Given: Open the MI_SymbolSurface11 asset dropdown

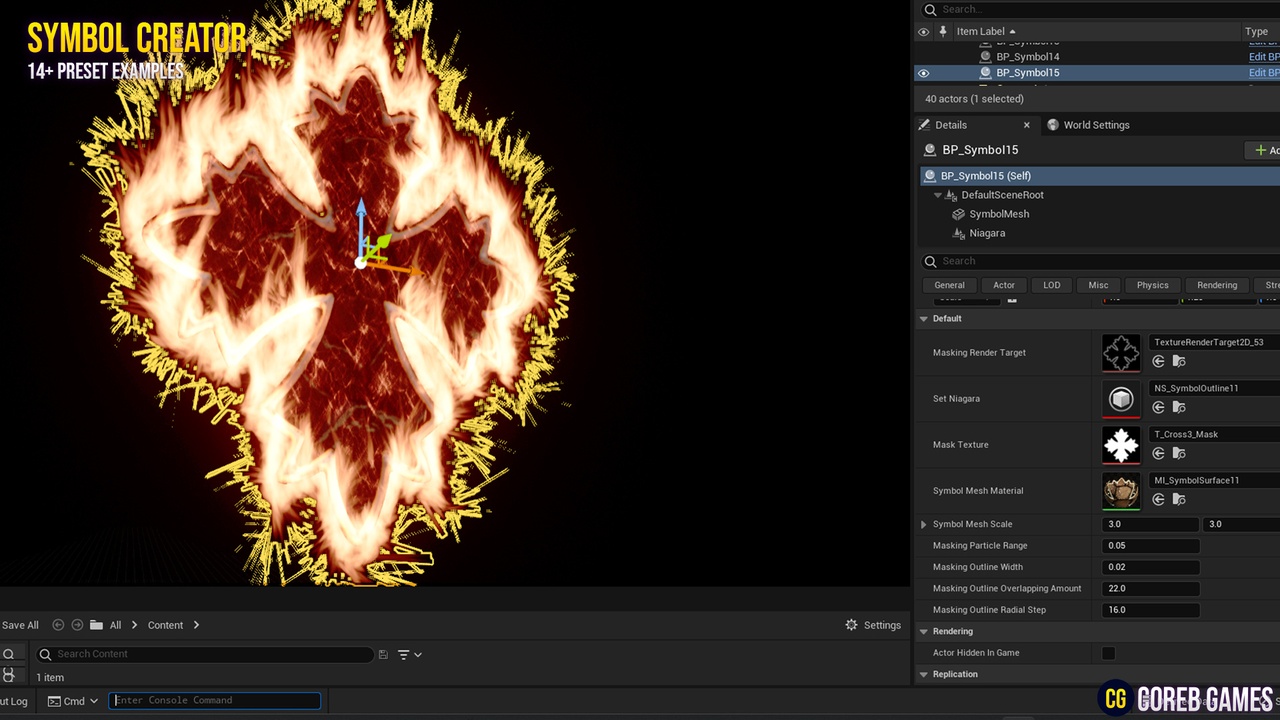Looking at the screenshot, I should [1215, 480].
